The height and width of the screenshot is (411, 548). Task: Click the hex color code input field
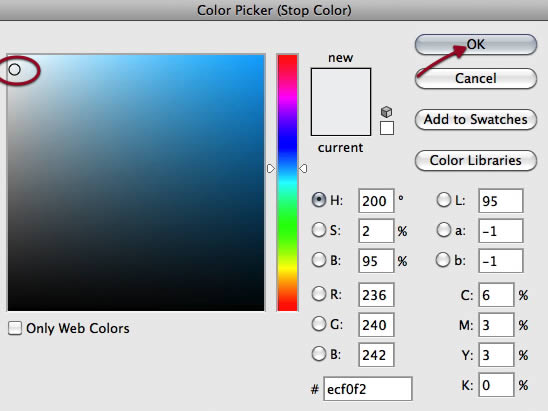click(x=368, y=389)
